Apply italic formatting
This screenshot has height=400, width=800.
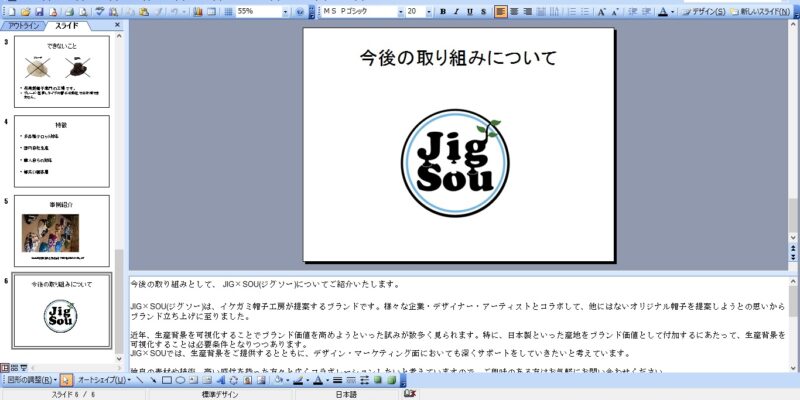[456, 12]
